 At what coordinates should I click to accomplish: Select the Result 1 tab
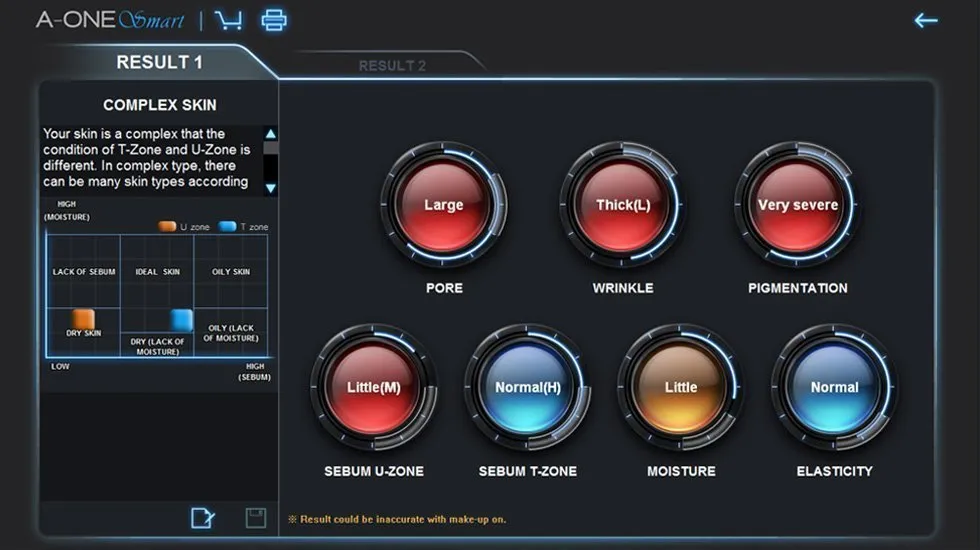click(x=159, y=62)
